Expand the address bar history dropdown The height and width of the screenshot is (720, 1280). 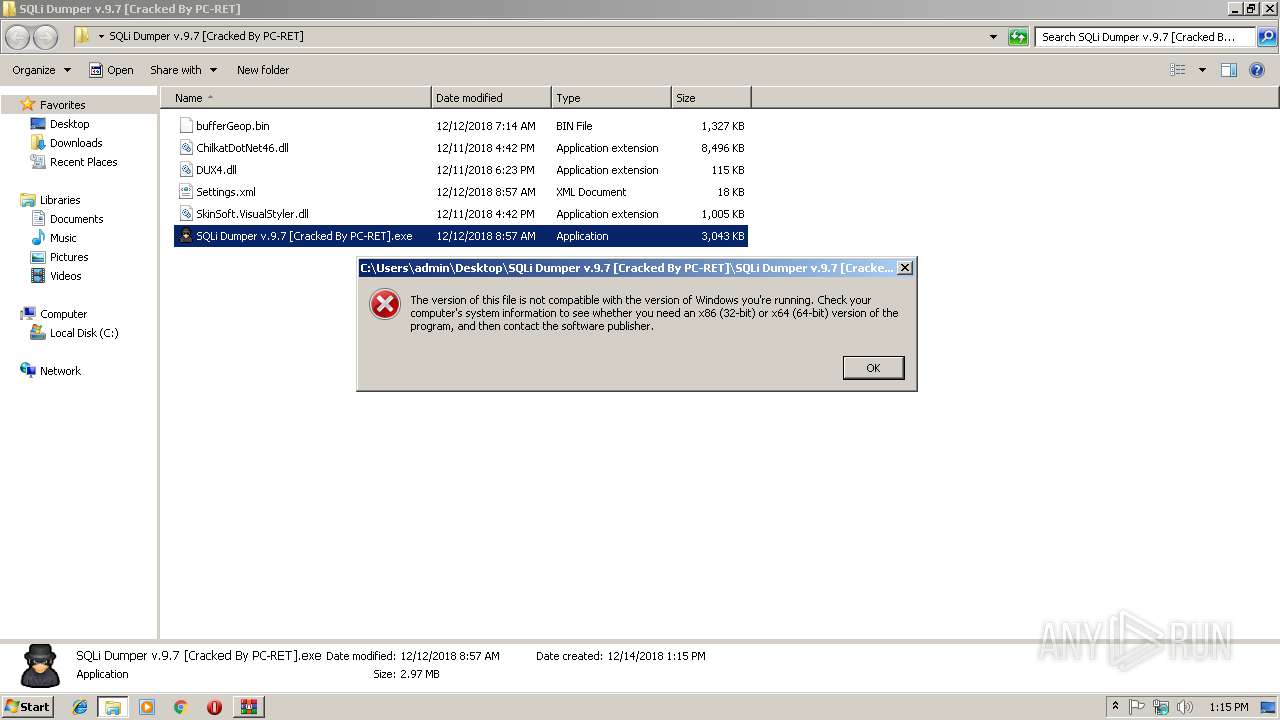993,37
